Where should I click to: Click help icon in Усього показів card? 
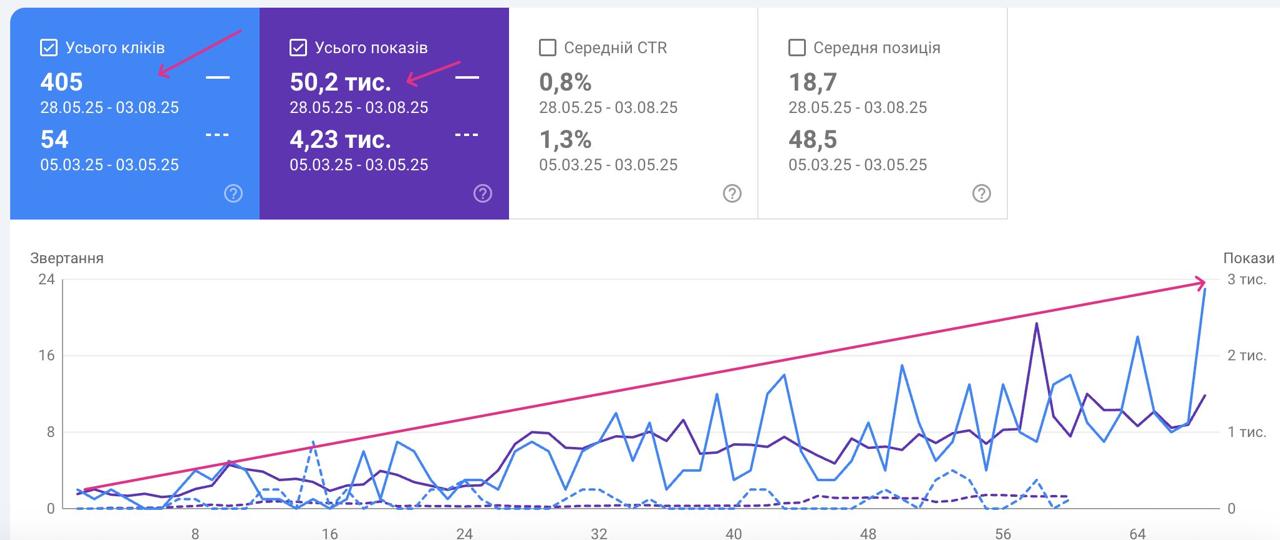click(x=483, y=194)
